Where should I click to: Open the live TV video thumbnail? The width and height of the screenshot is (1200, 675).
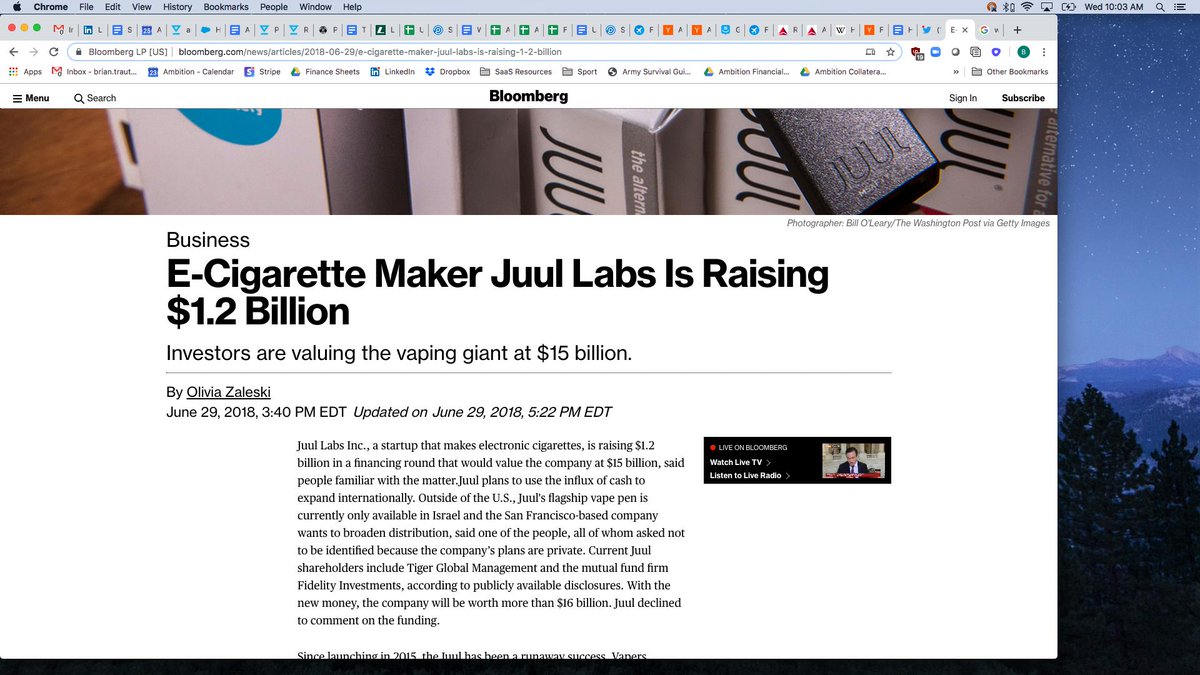pyautogui.click(x=853, y=460)
